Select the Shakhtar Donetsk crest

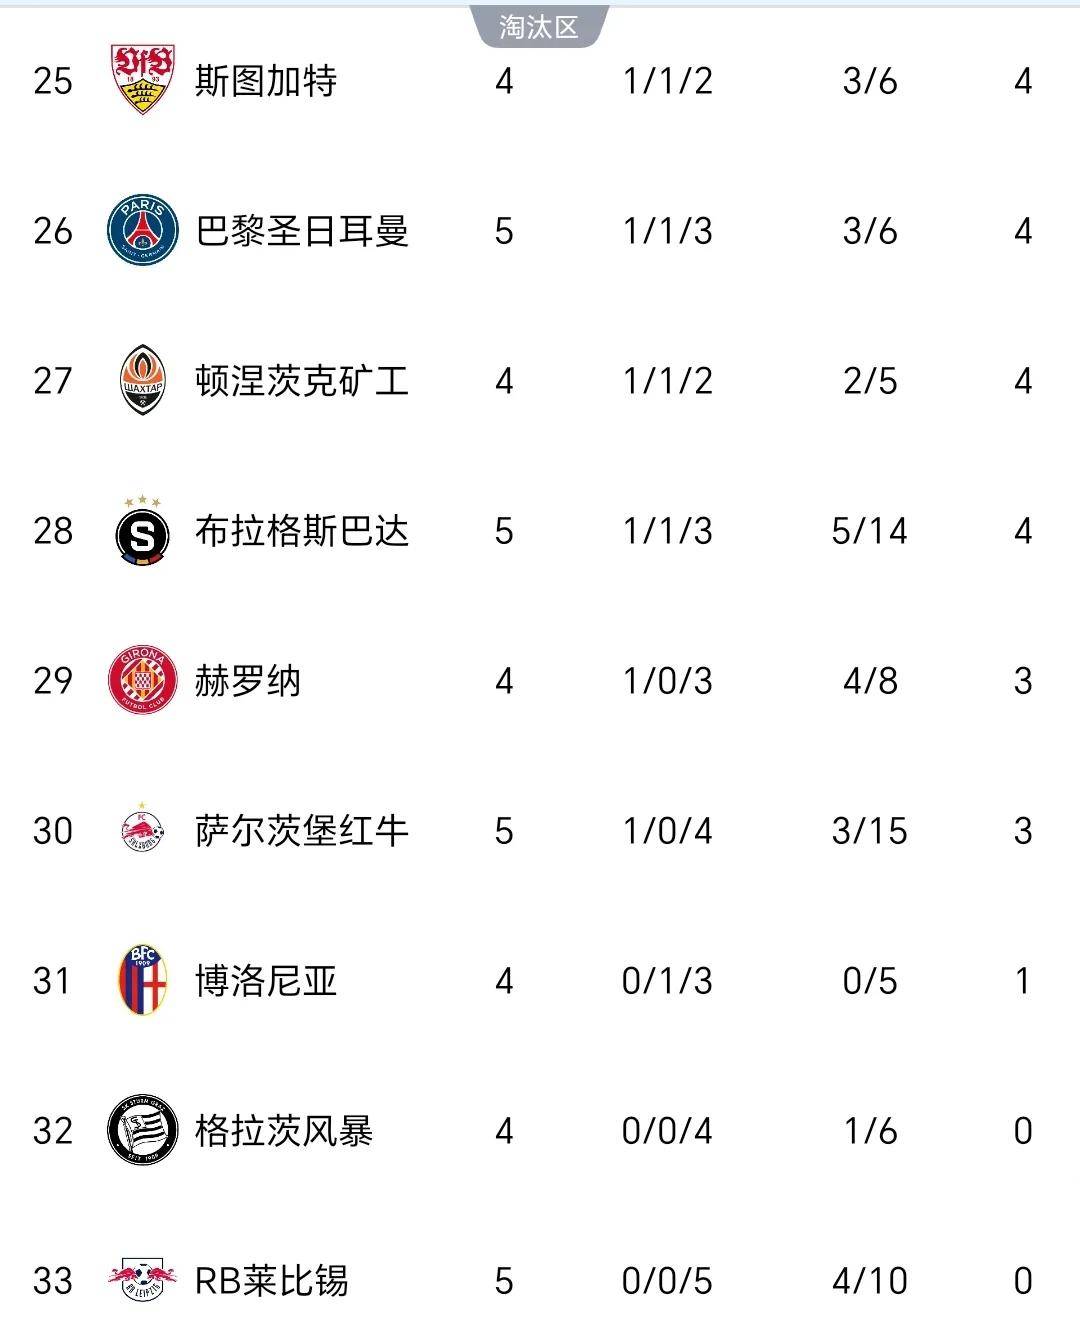coord(143,380)
